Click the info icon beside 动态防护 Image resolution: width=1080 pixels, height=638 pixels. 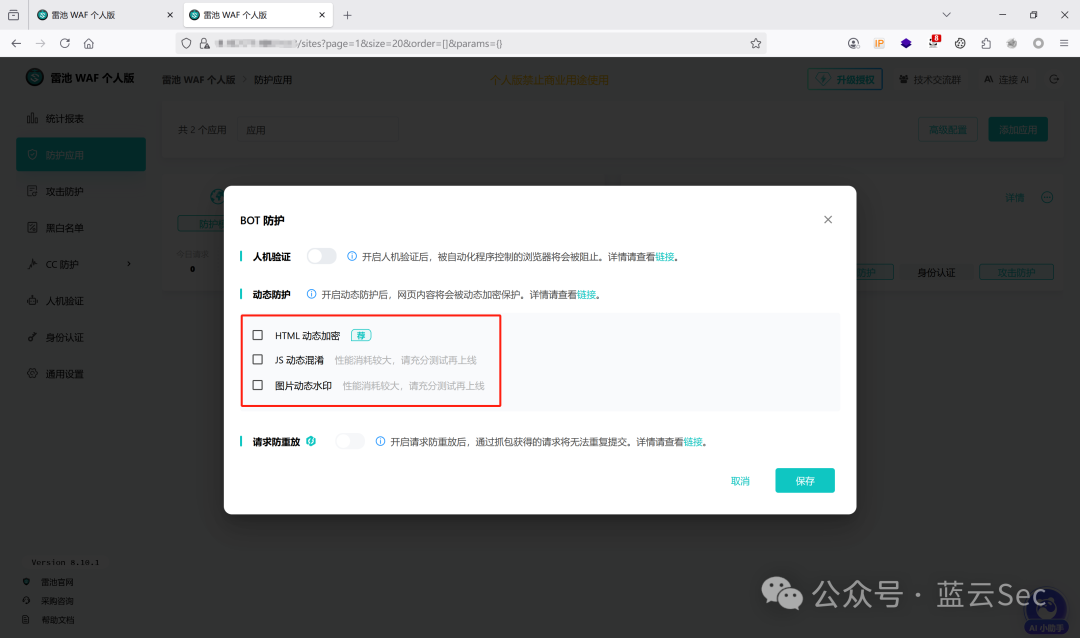[x=311, y=294]
